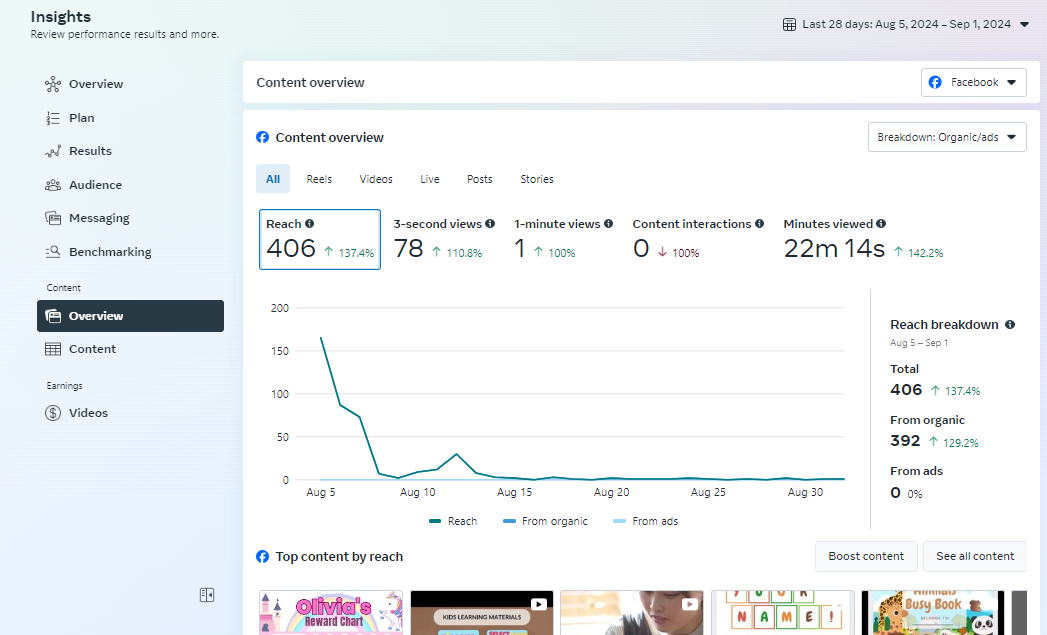Screen dimensions: 1047x635
Task: Click the Results sidebar label
Action: [90, 152]
